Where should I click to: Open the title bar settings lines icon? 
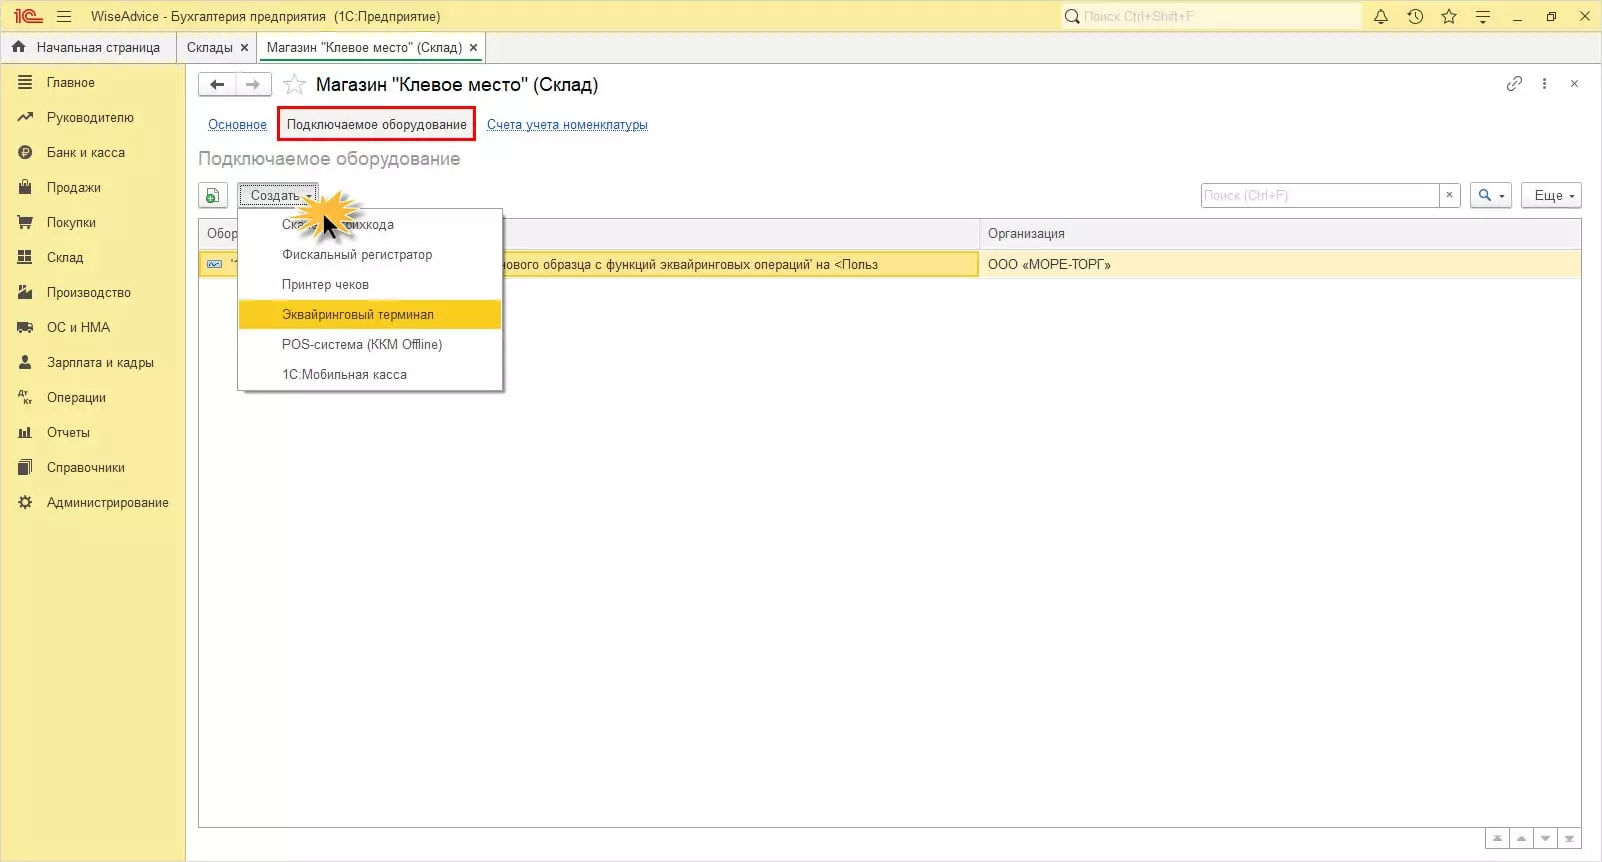tap(1483, 16)
